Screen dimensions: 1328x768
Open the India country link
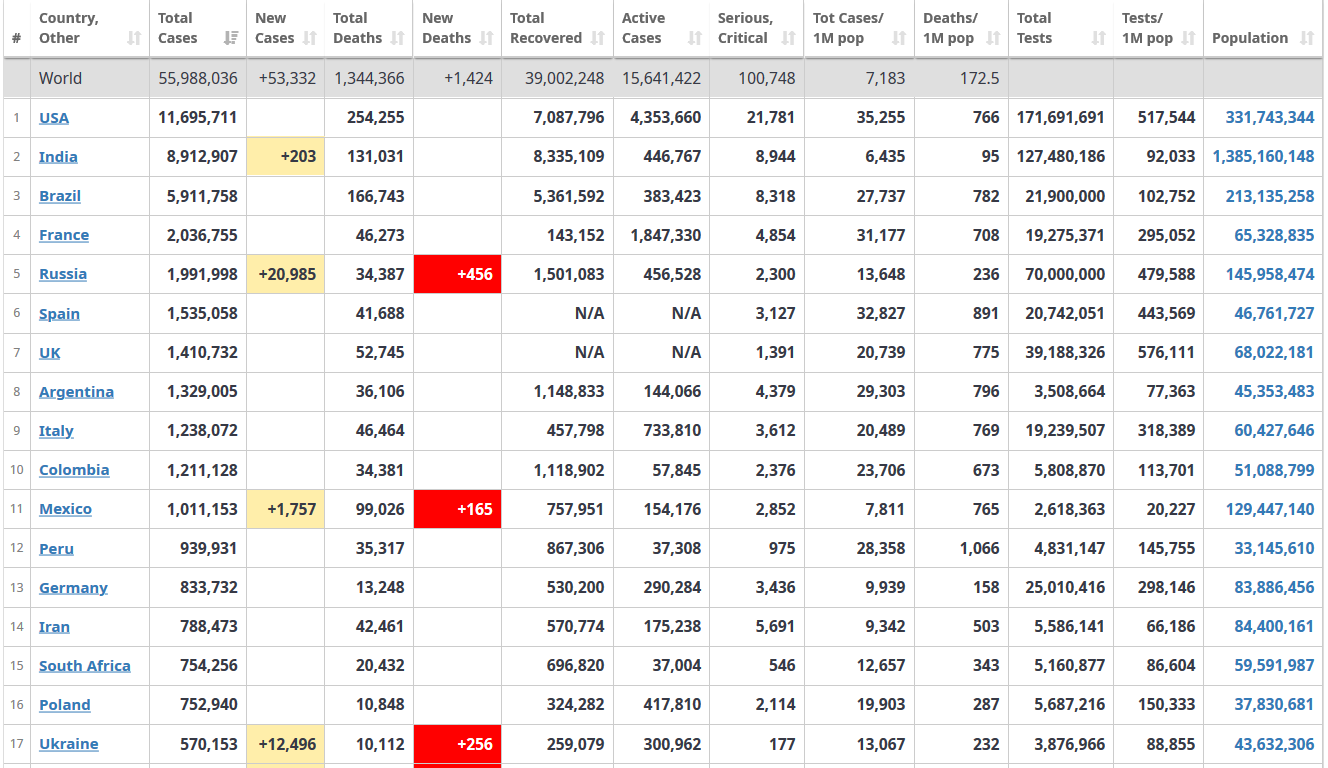[58, 157]
